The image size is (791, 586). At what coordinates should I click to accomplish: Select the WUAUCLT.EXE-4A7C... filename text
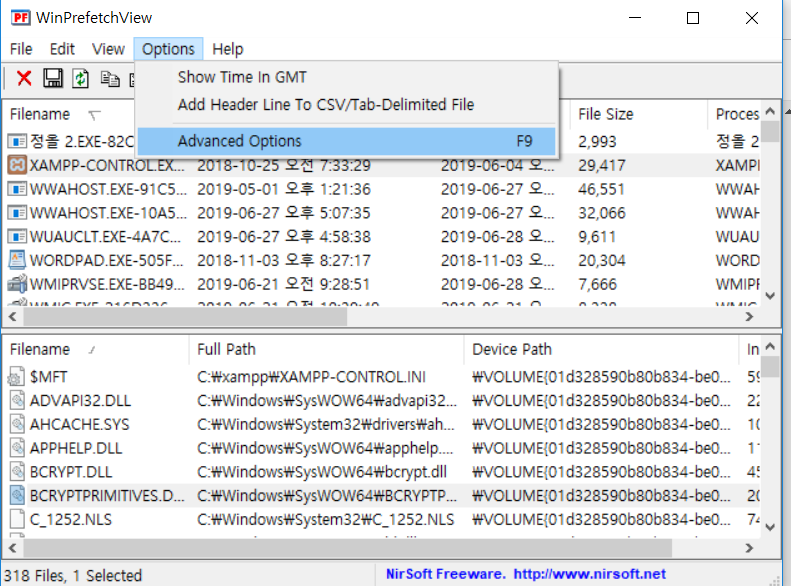[x=105, y=237]
